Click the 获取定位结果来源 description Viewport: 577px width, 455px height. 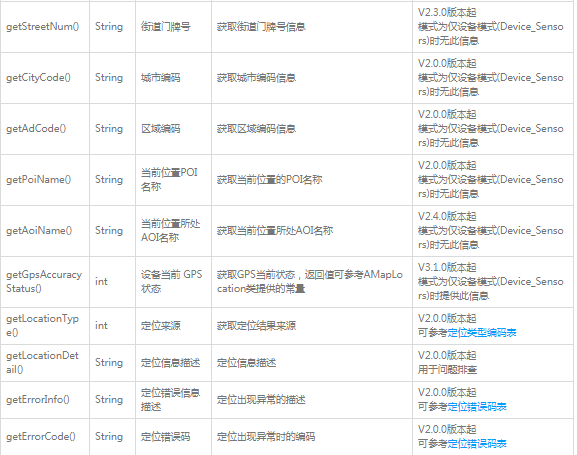pos(256,325)
